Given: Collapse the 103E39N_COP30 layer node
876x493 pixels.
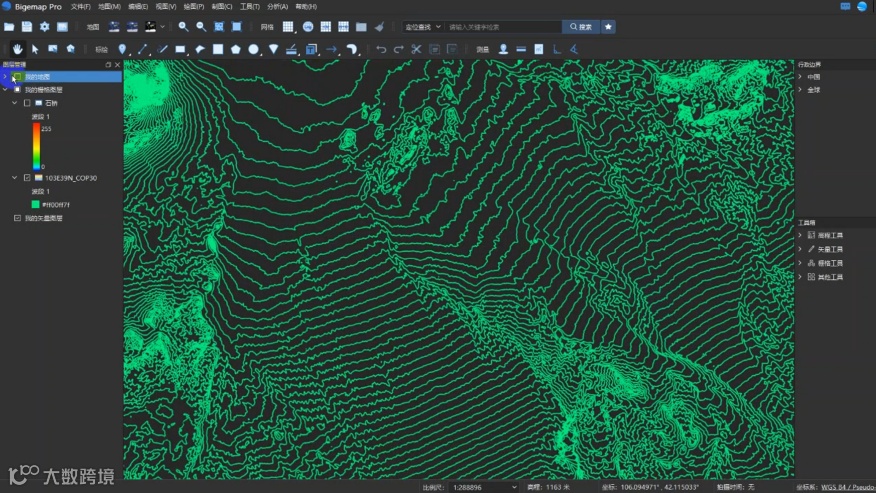Looking at the screenshot, I should tap(15, 177).
